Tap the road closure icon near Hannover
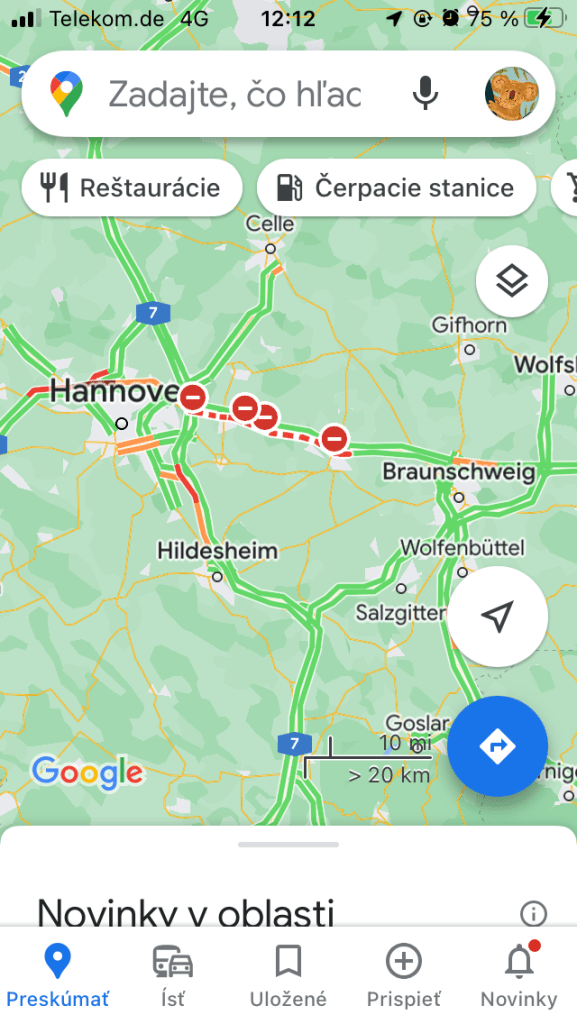The width and height of the screenshot is (577, 1024). (193, 396)
